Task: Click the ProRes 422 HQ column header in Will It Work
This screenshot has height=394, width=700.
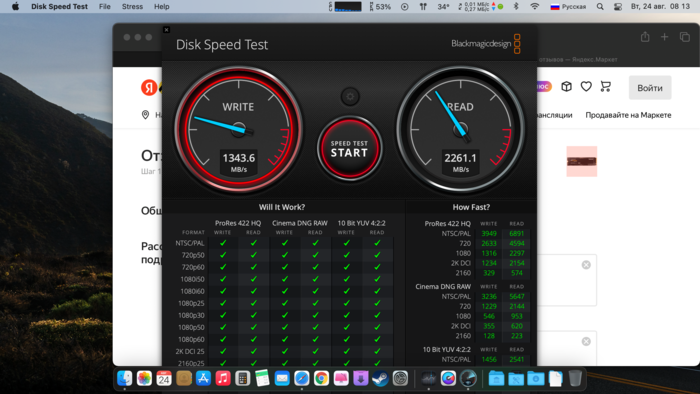Action: (238, 223)
